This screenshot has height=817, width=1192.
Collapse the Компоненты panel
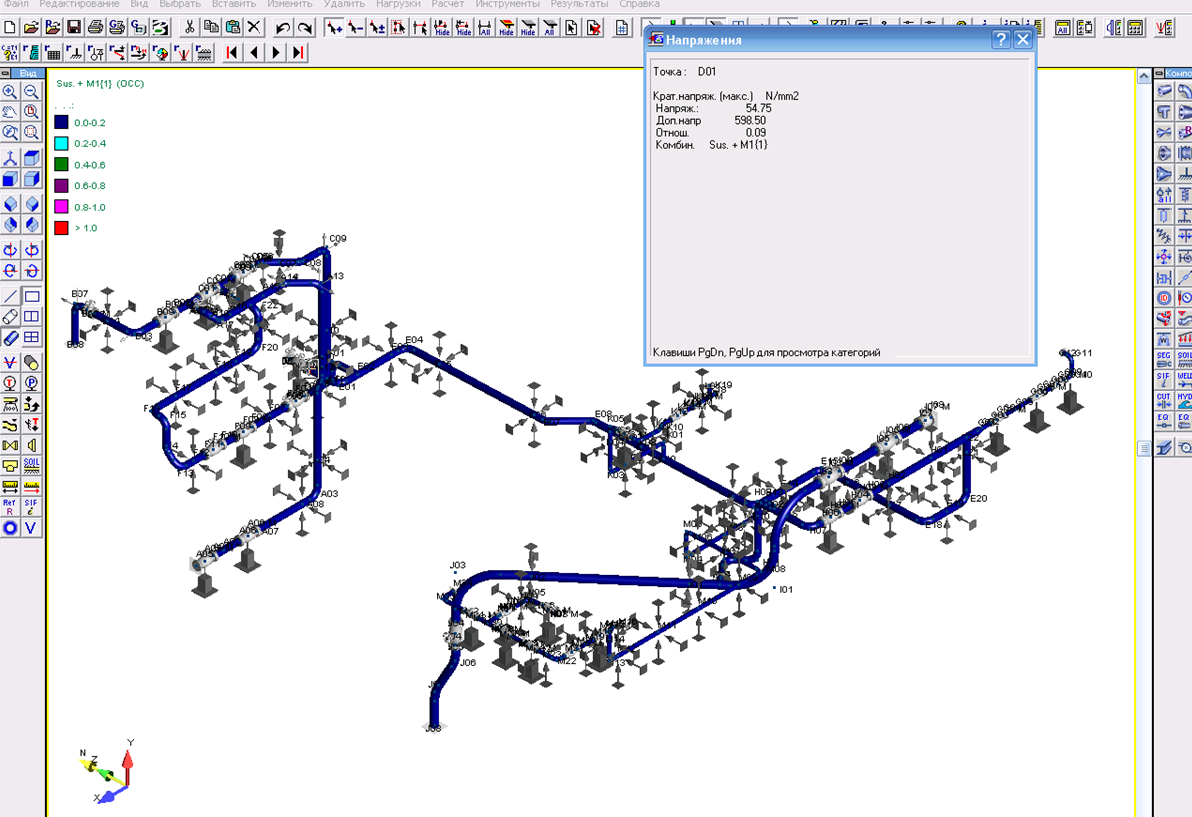[1159, 73]
